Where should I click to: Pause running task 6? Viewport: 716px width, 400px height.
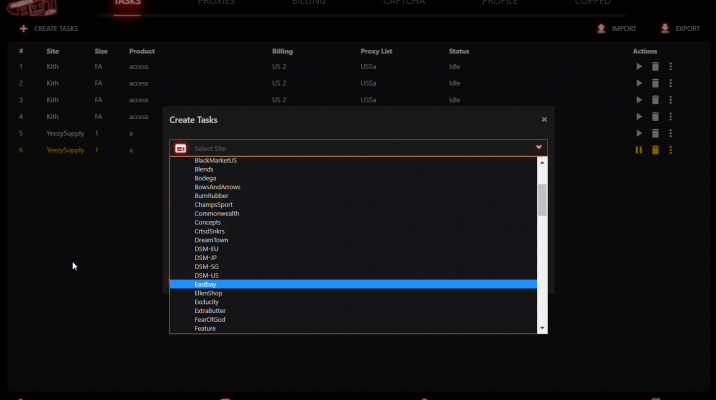639,150
